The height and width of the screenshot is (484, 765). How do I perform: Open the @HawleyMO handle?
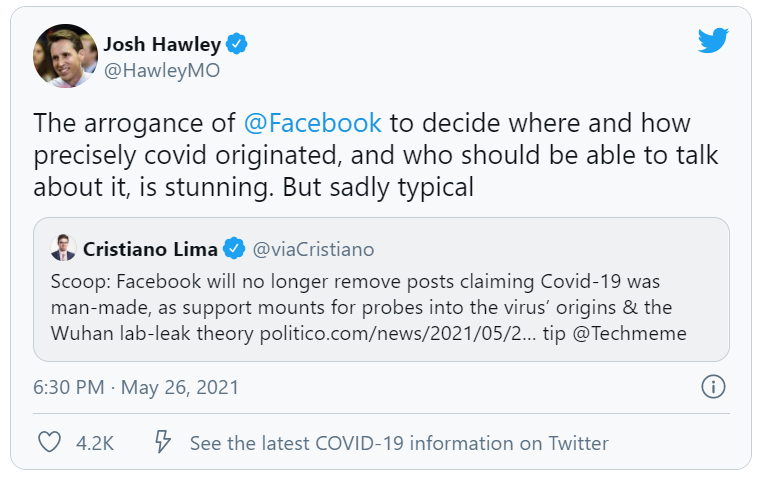(x=162, y=71)
